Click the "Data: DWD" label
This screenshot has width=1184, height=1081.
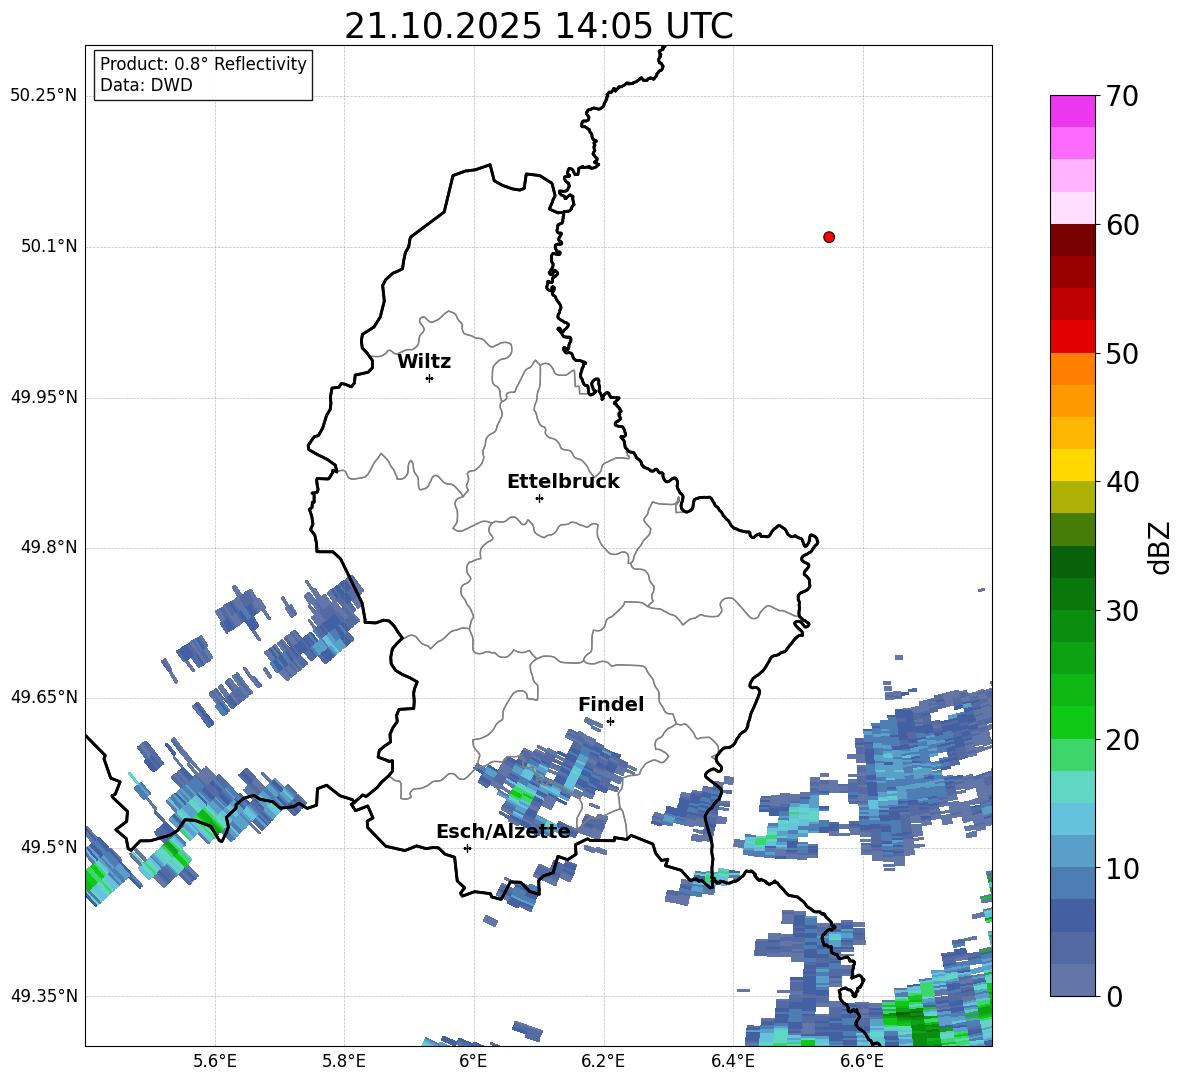(x=146, y=85)
